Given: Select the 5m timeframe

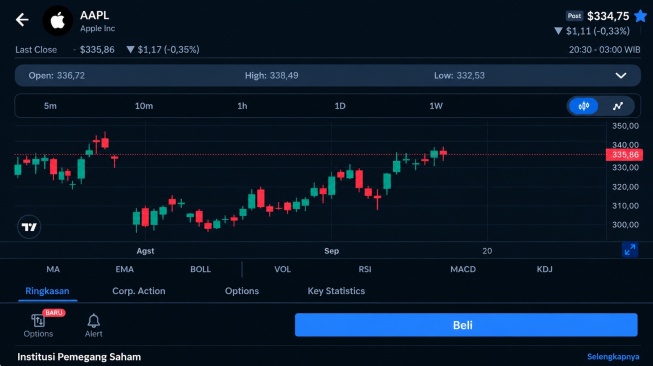Looking at the screenshot, I should coord(50,106).
